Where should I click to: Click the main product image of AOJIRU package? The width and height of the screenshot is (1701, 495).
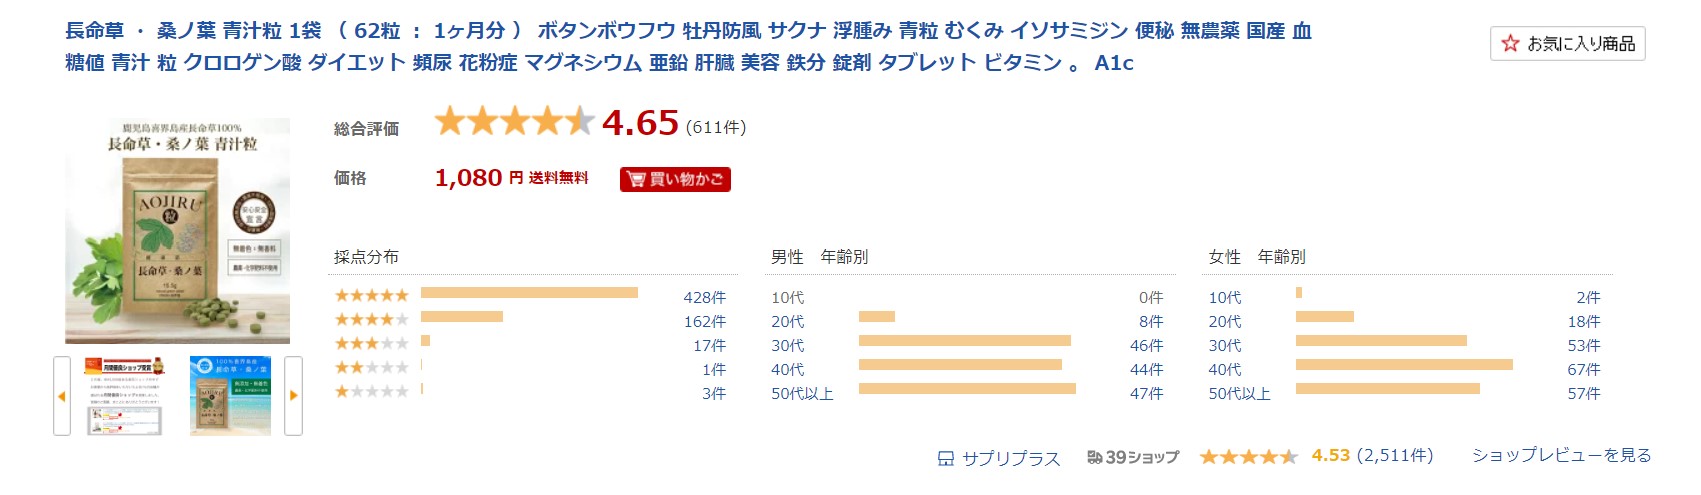click(177, 231)
